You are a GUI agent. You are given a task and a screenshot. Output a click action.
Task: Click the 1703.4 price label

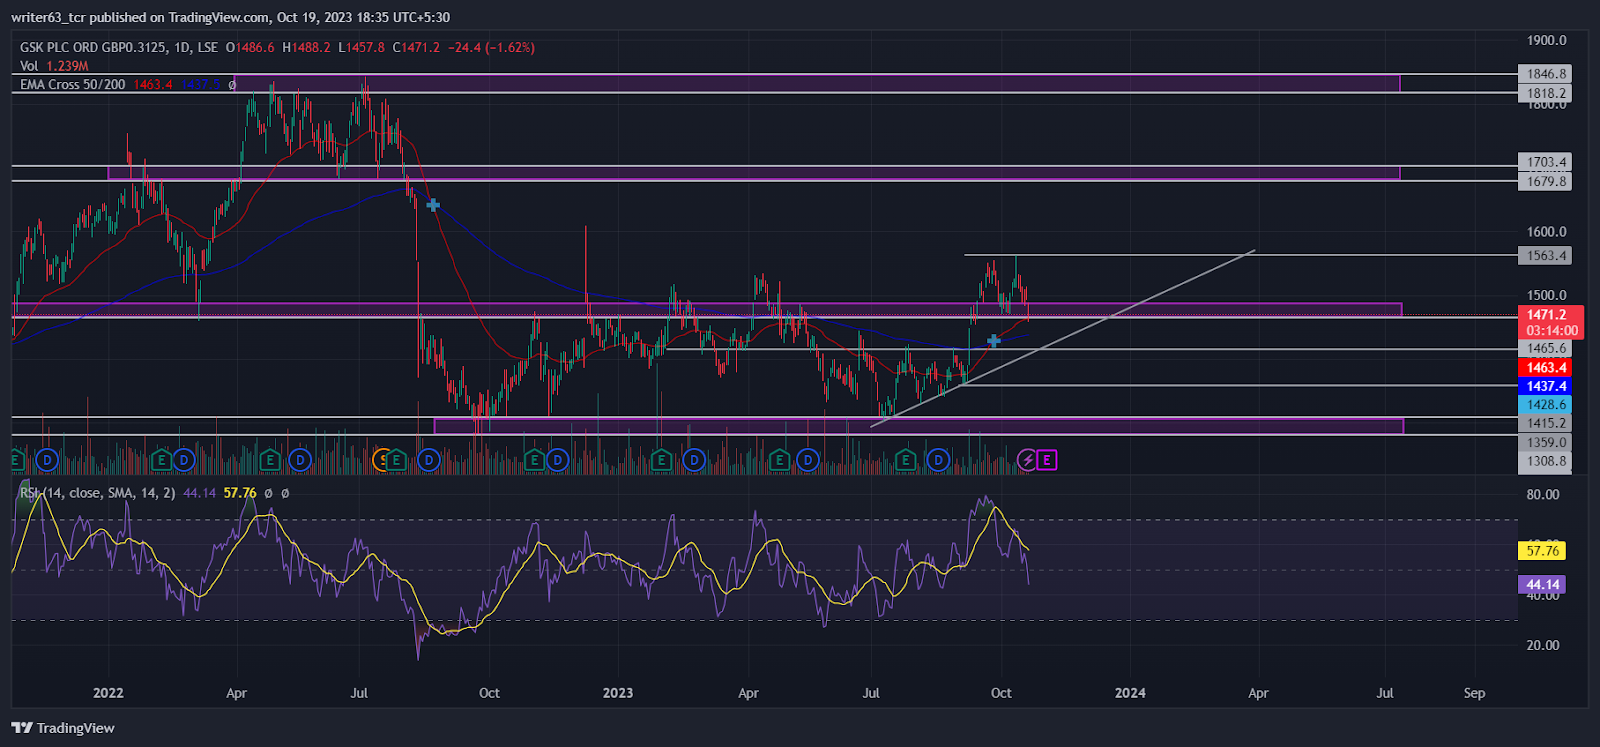(1546, 162)
